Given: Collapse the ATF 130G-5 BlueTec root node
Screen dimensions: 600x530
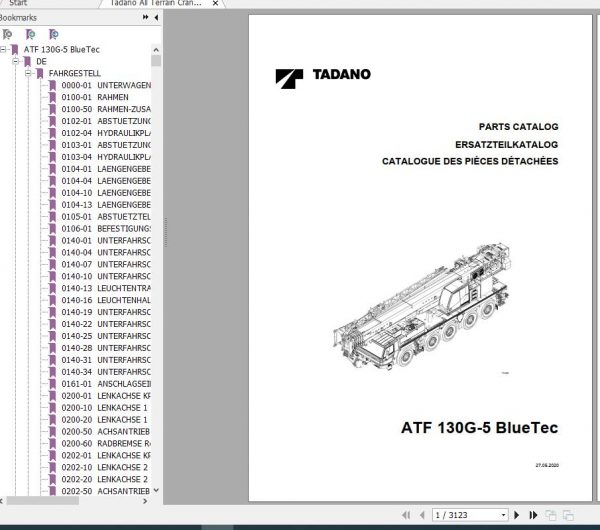Looking at the screenshot, I should (3, 49).
